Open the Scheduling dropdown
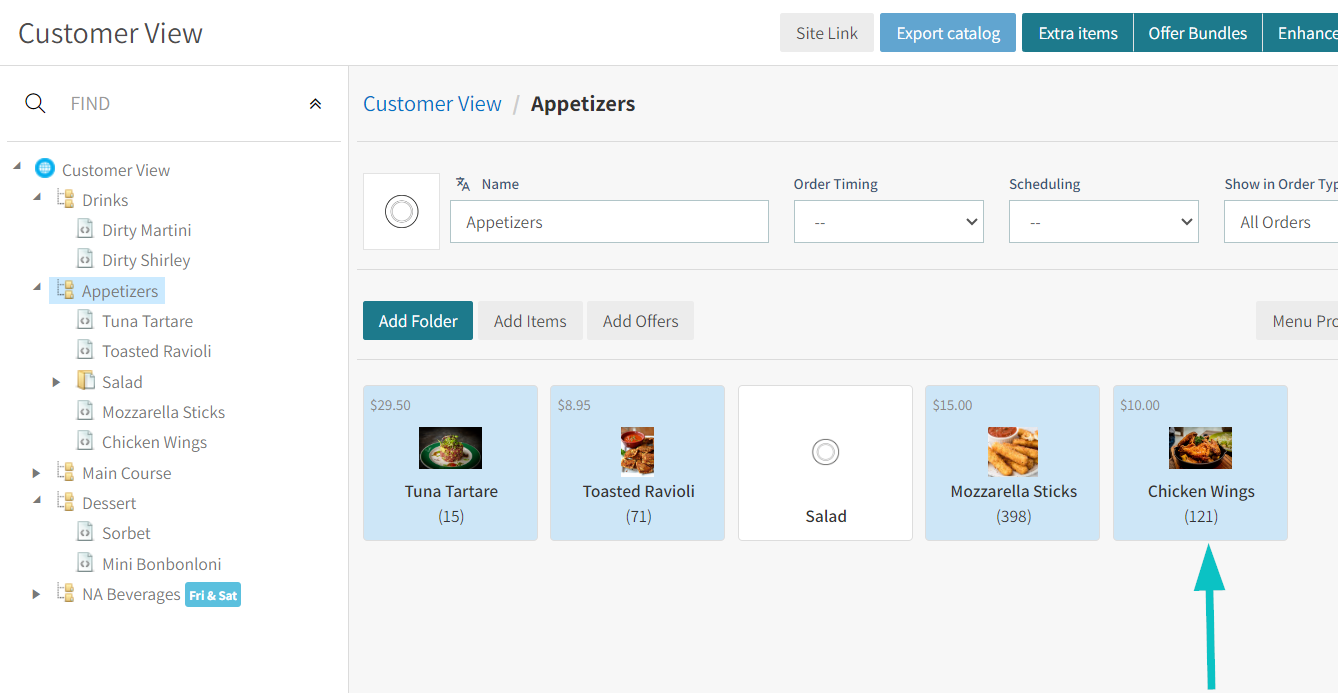 (1104, 222)
